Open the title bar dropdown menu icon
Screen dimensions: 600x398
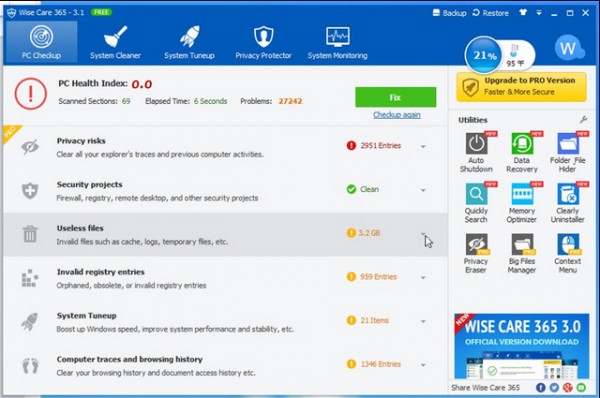[x=539, y=13]
